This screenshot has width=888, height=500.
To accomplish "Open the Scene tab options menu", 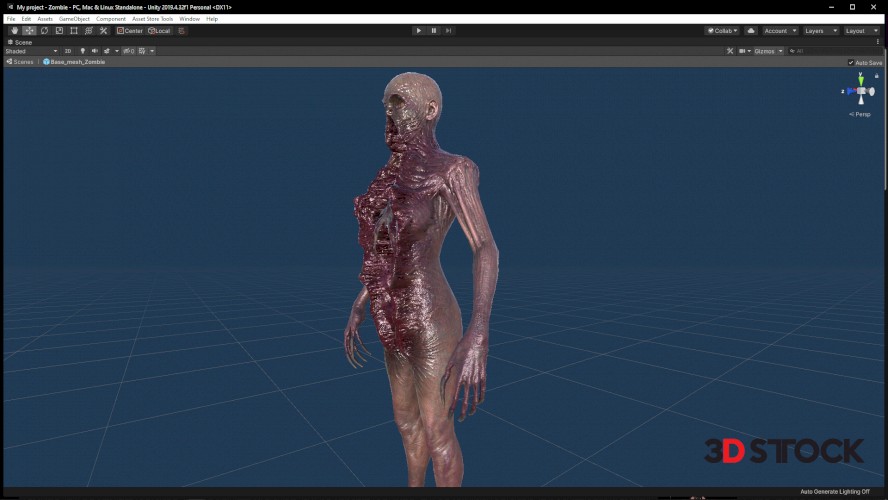I will [878, 42].
